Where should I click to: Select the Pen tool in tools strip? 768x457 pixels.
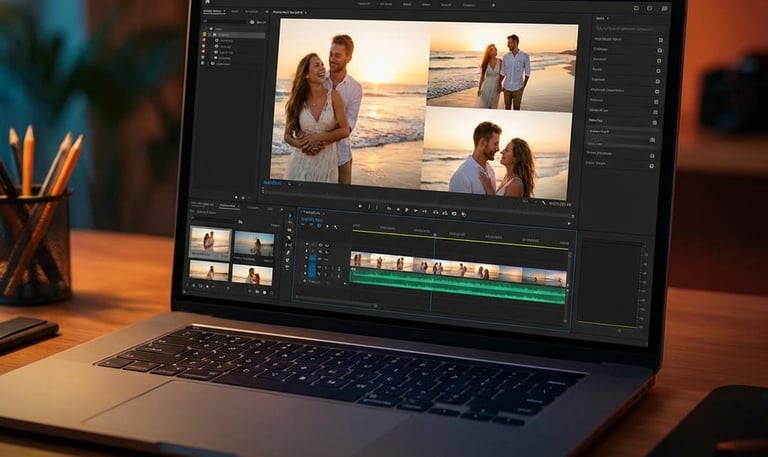pyautogui.click(x=288, y=253)
